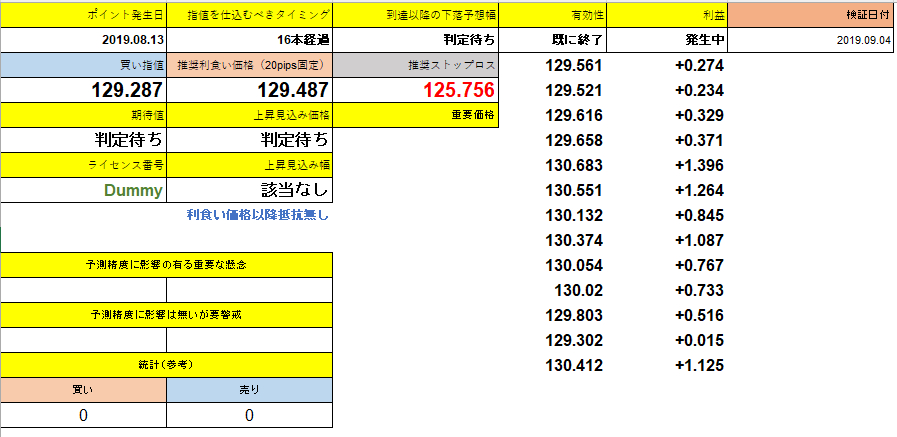The height and width of the screenshot is (437, 897).
Task: Click the take-profit value 129.487
Action: 250,90
